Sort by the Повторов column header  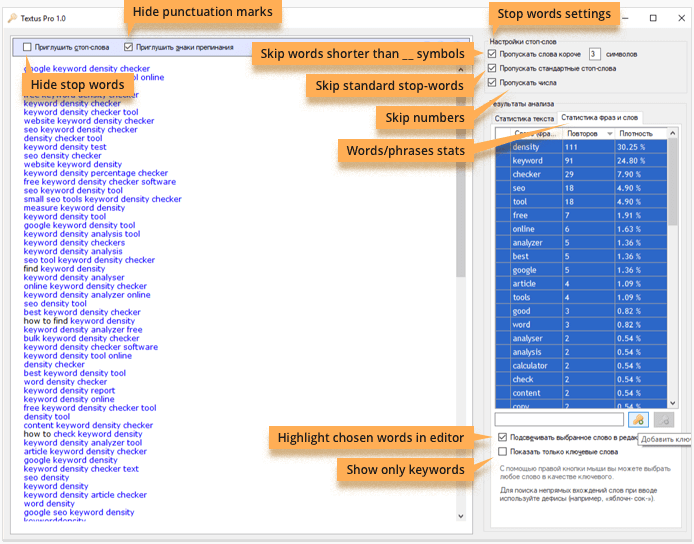pos(589,133)
